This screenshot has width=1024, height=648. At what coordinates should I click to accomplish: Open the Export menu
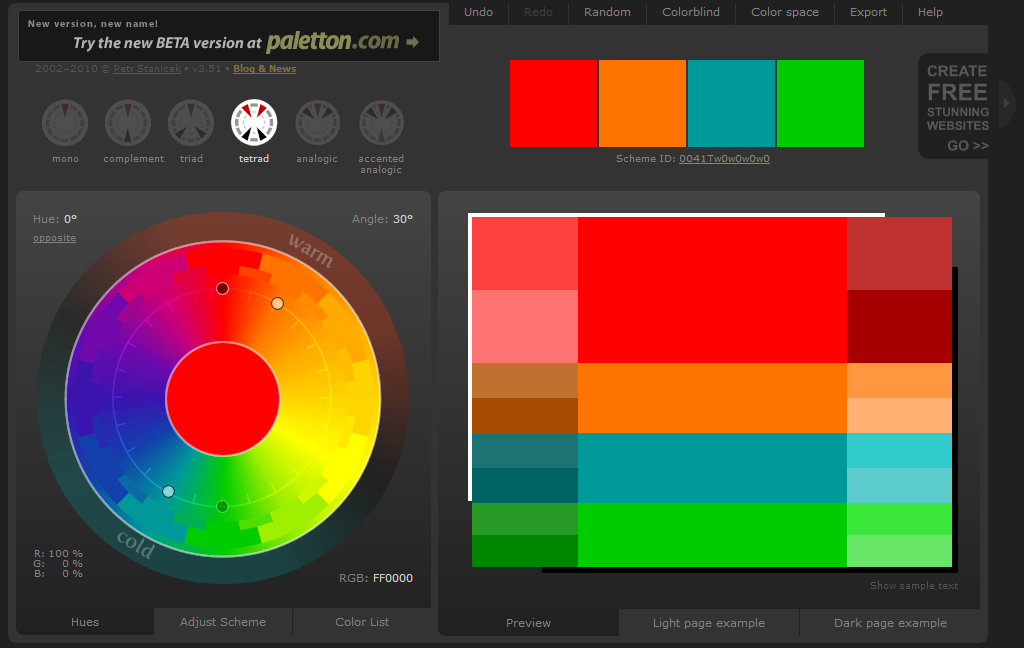coord(869,12)
